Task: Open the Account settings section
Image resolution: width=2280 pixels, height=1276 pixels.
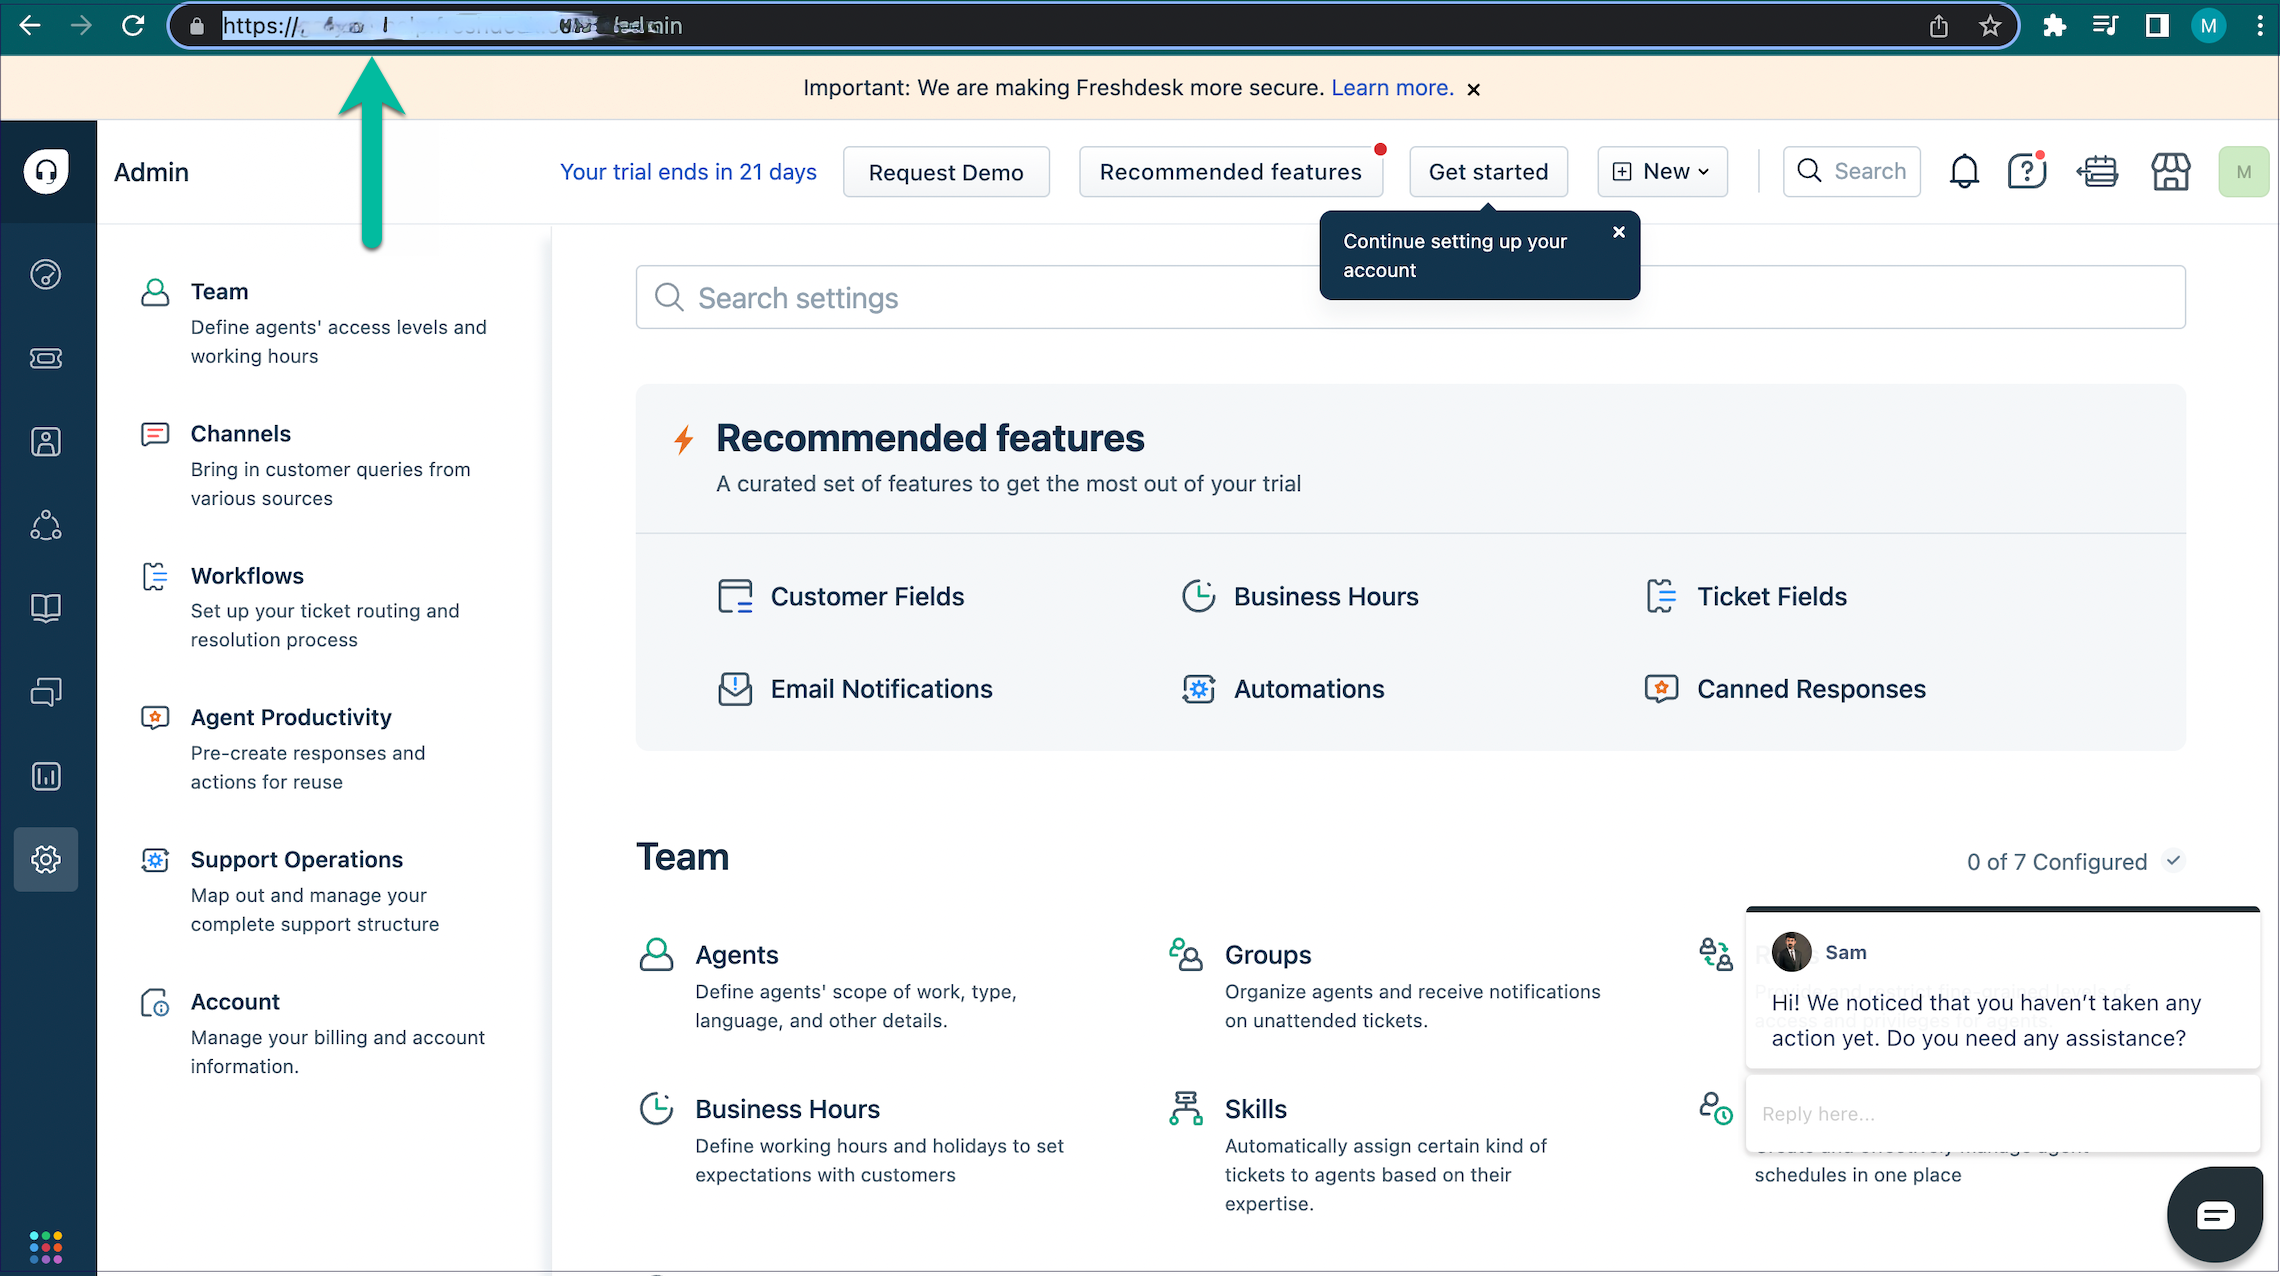Action: [x=235, y=1001]
